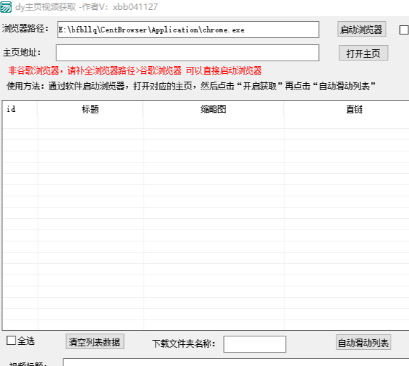Screen dimensions: 409x366
Task: Select the 直链 column header
Action: pyautogui.click(x=347, y=109)
